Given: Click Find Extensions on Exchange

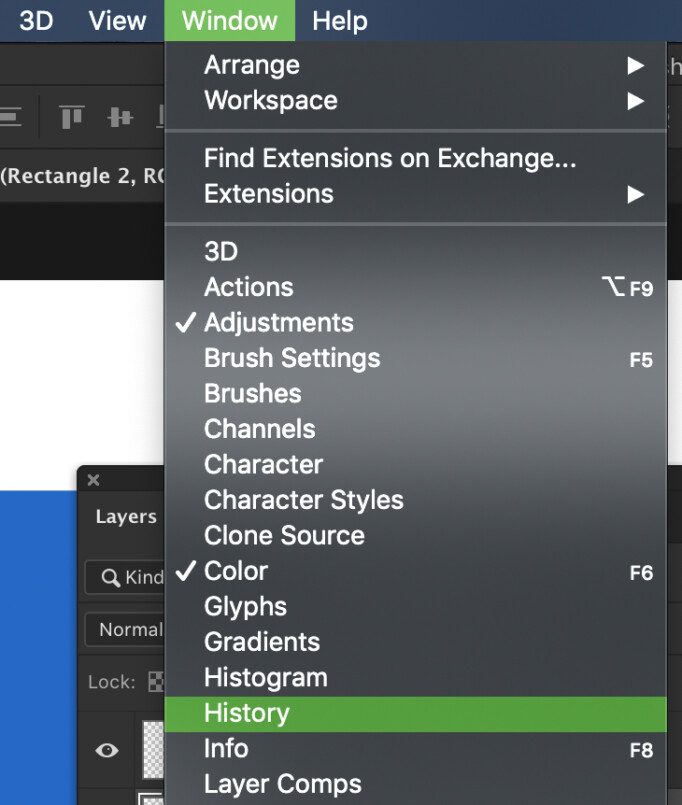Looking at the screenshot, I should [389, 158].
